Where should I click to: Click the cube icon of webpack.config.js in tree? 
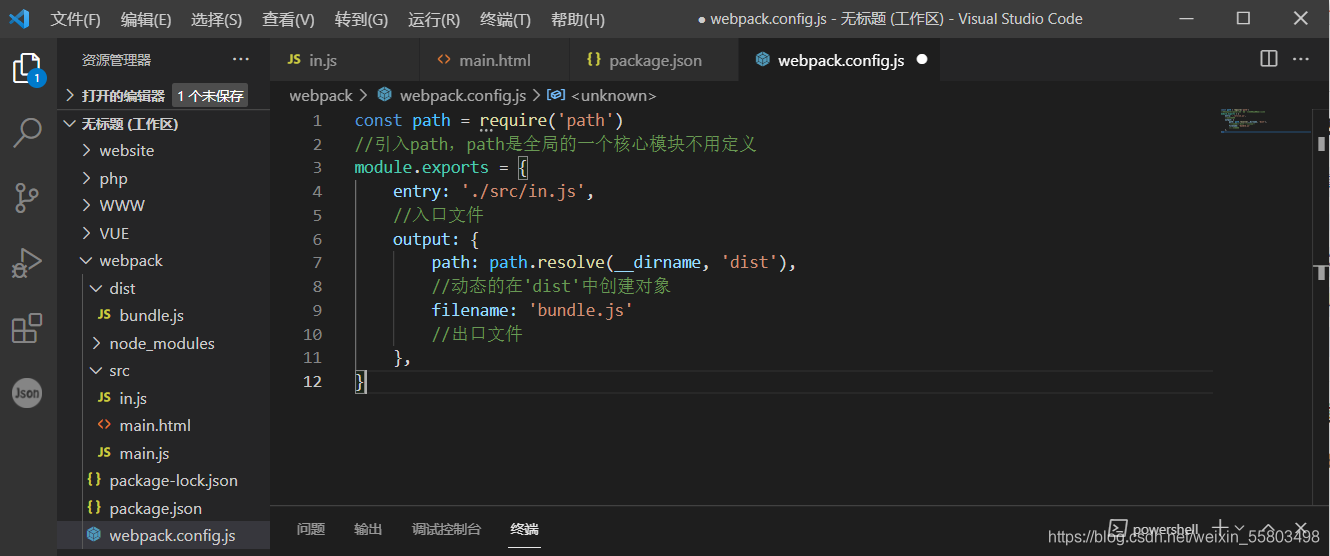(94, 535)
